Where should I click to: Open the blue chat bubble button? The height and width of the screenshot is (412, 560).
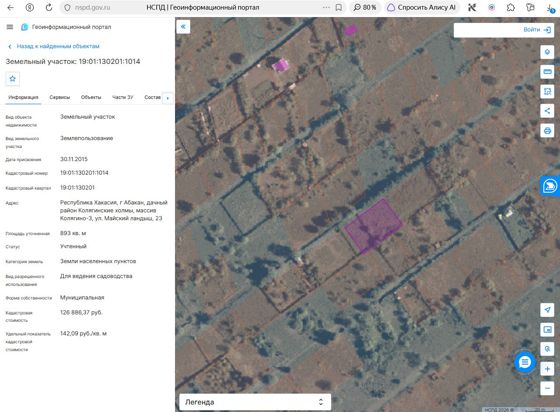click(525, 362)
